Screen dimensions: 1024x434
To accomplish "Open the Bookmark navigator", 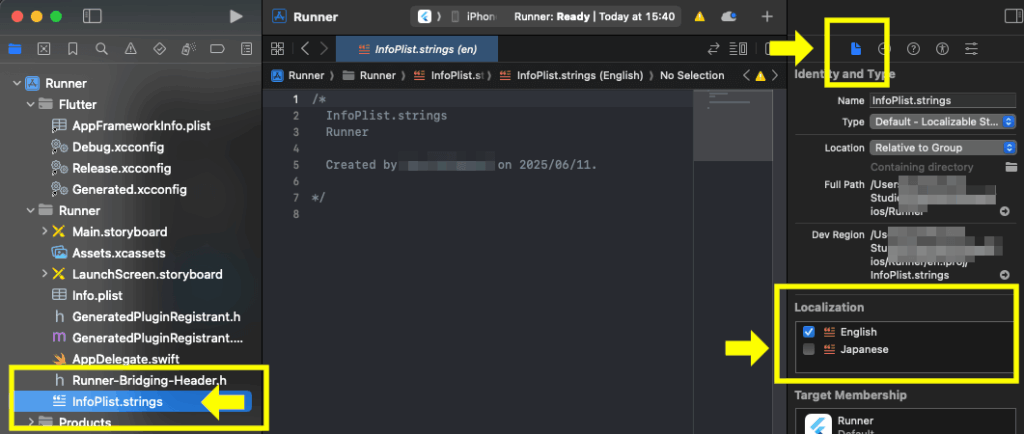I will coord(72,49).
